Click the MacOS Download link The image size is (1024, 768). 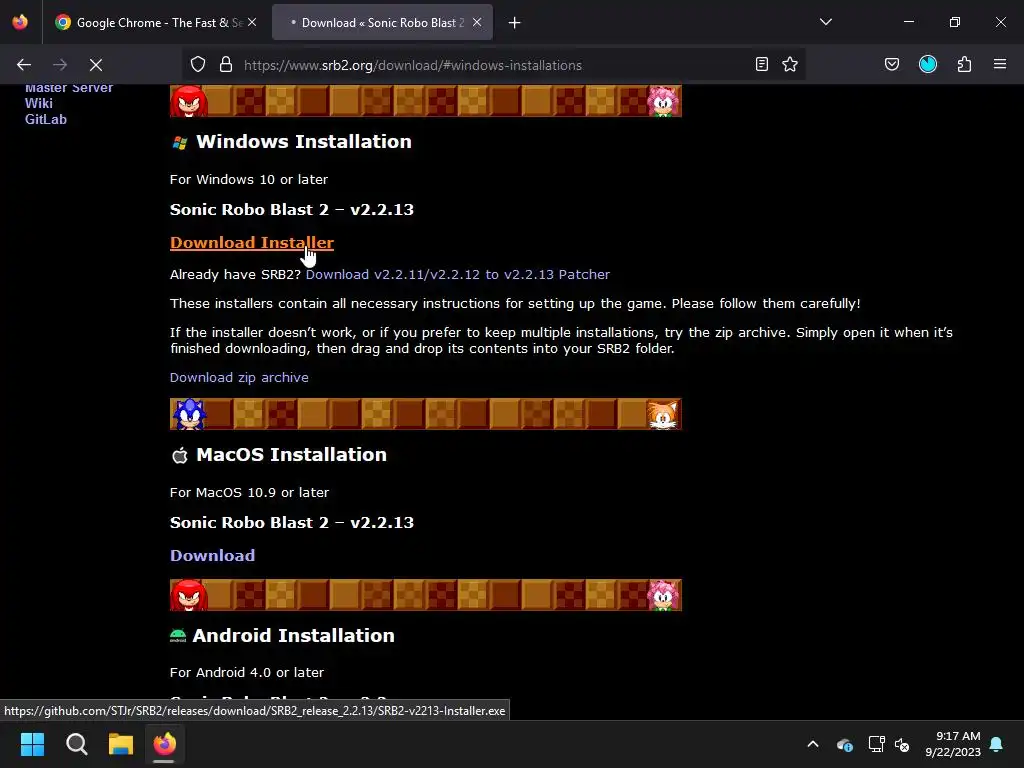tap(212, 555)
